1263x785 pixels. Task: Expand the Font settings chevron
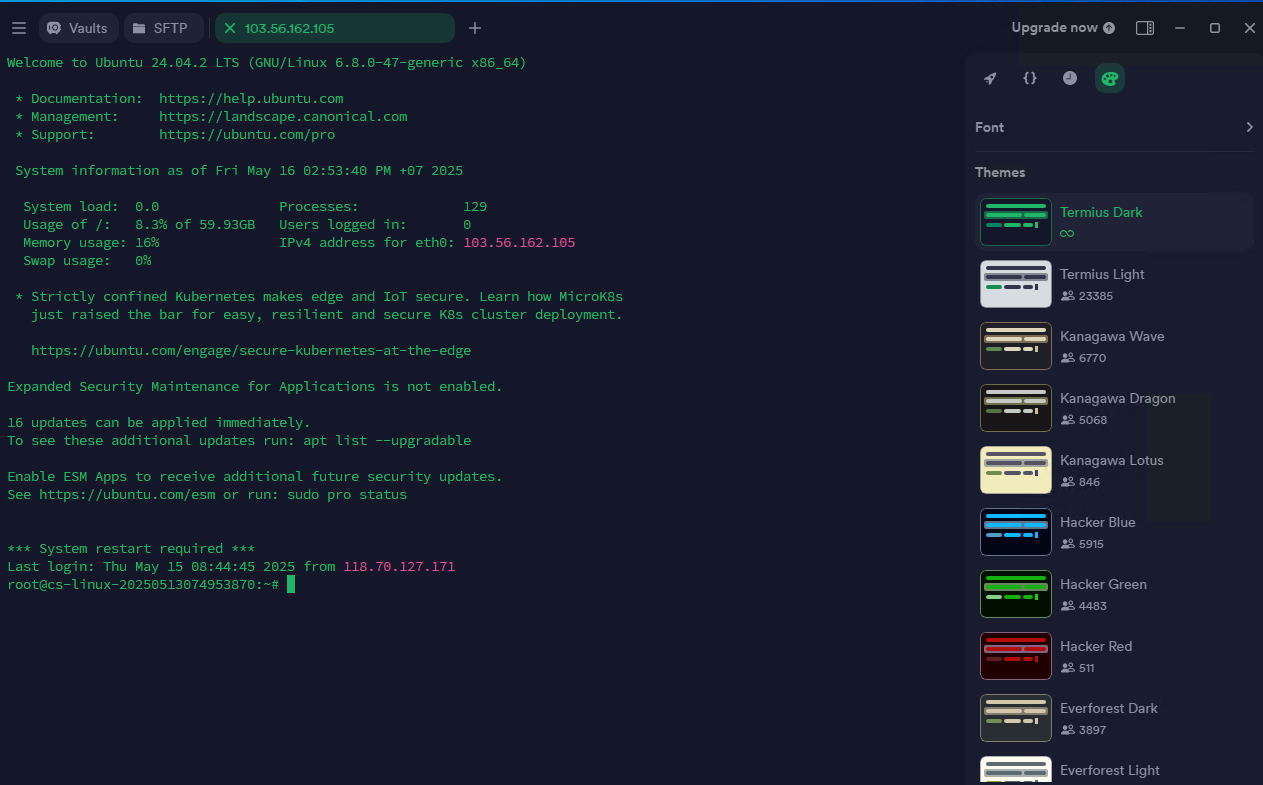pos(1249,127)
